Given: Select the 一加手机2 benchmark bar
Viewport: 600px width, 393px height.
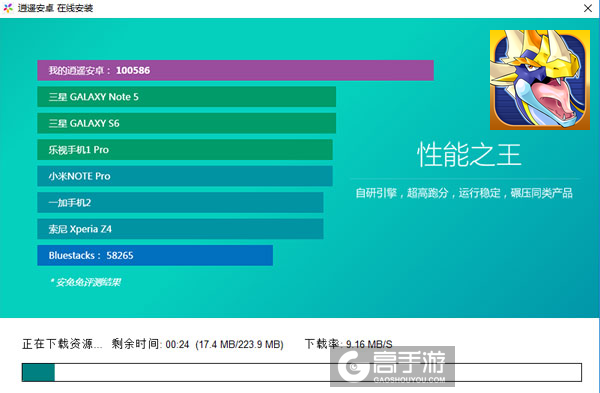Looking at the screenshot, I should tap(180, 202).
